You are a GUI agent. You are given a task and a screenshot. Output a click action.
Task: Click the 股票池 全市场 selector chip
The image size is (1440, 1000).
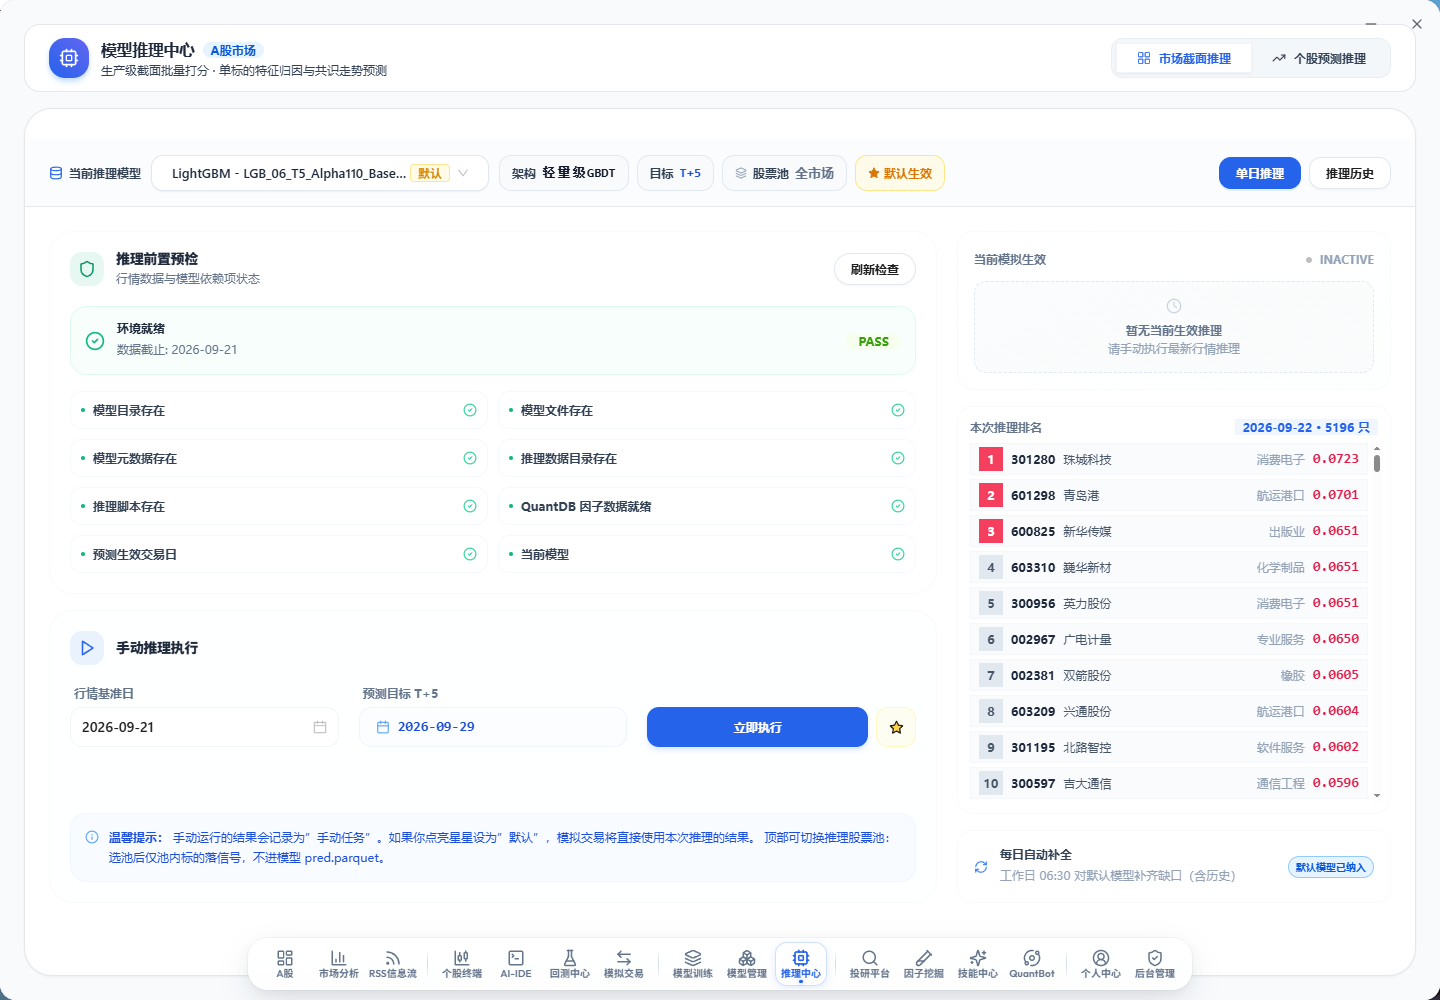click(785, 173)
